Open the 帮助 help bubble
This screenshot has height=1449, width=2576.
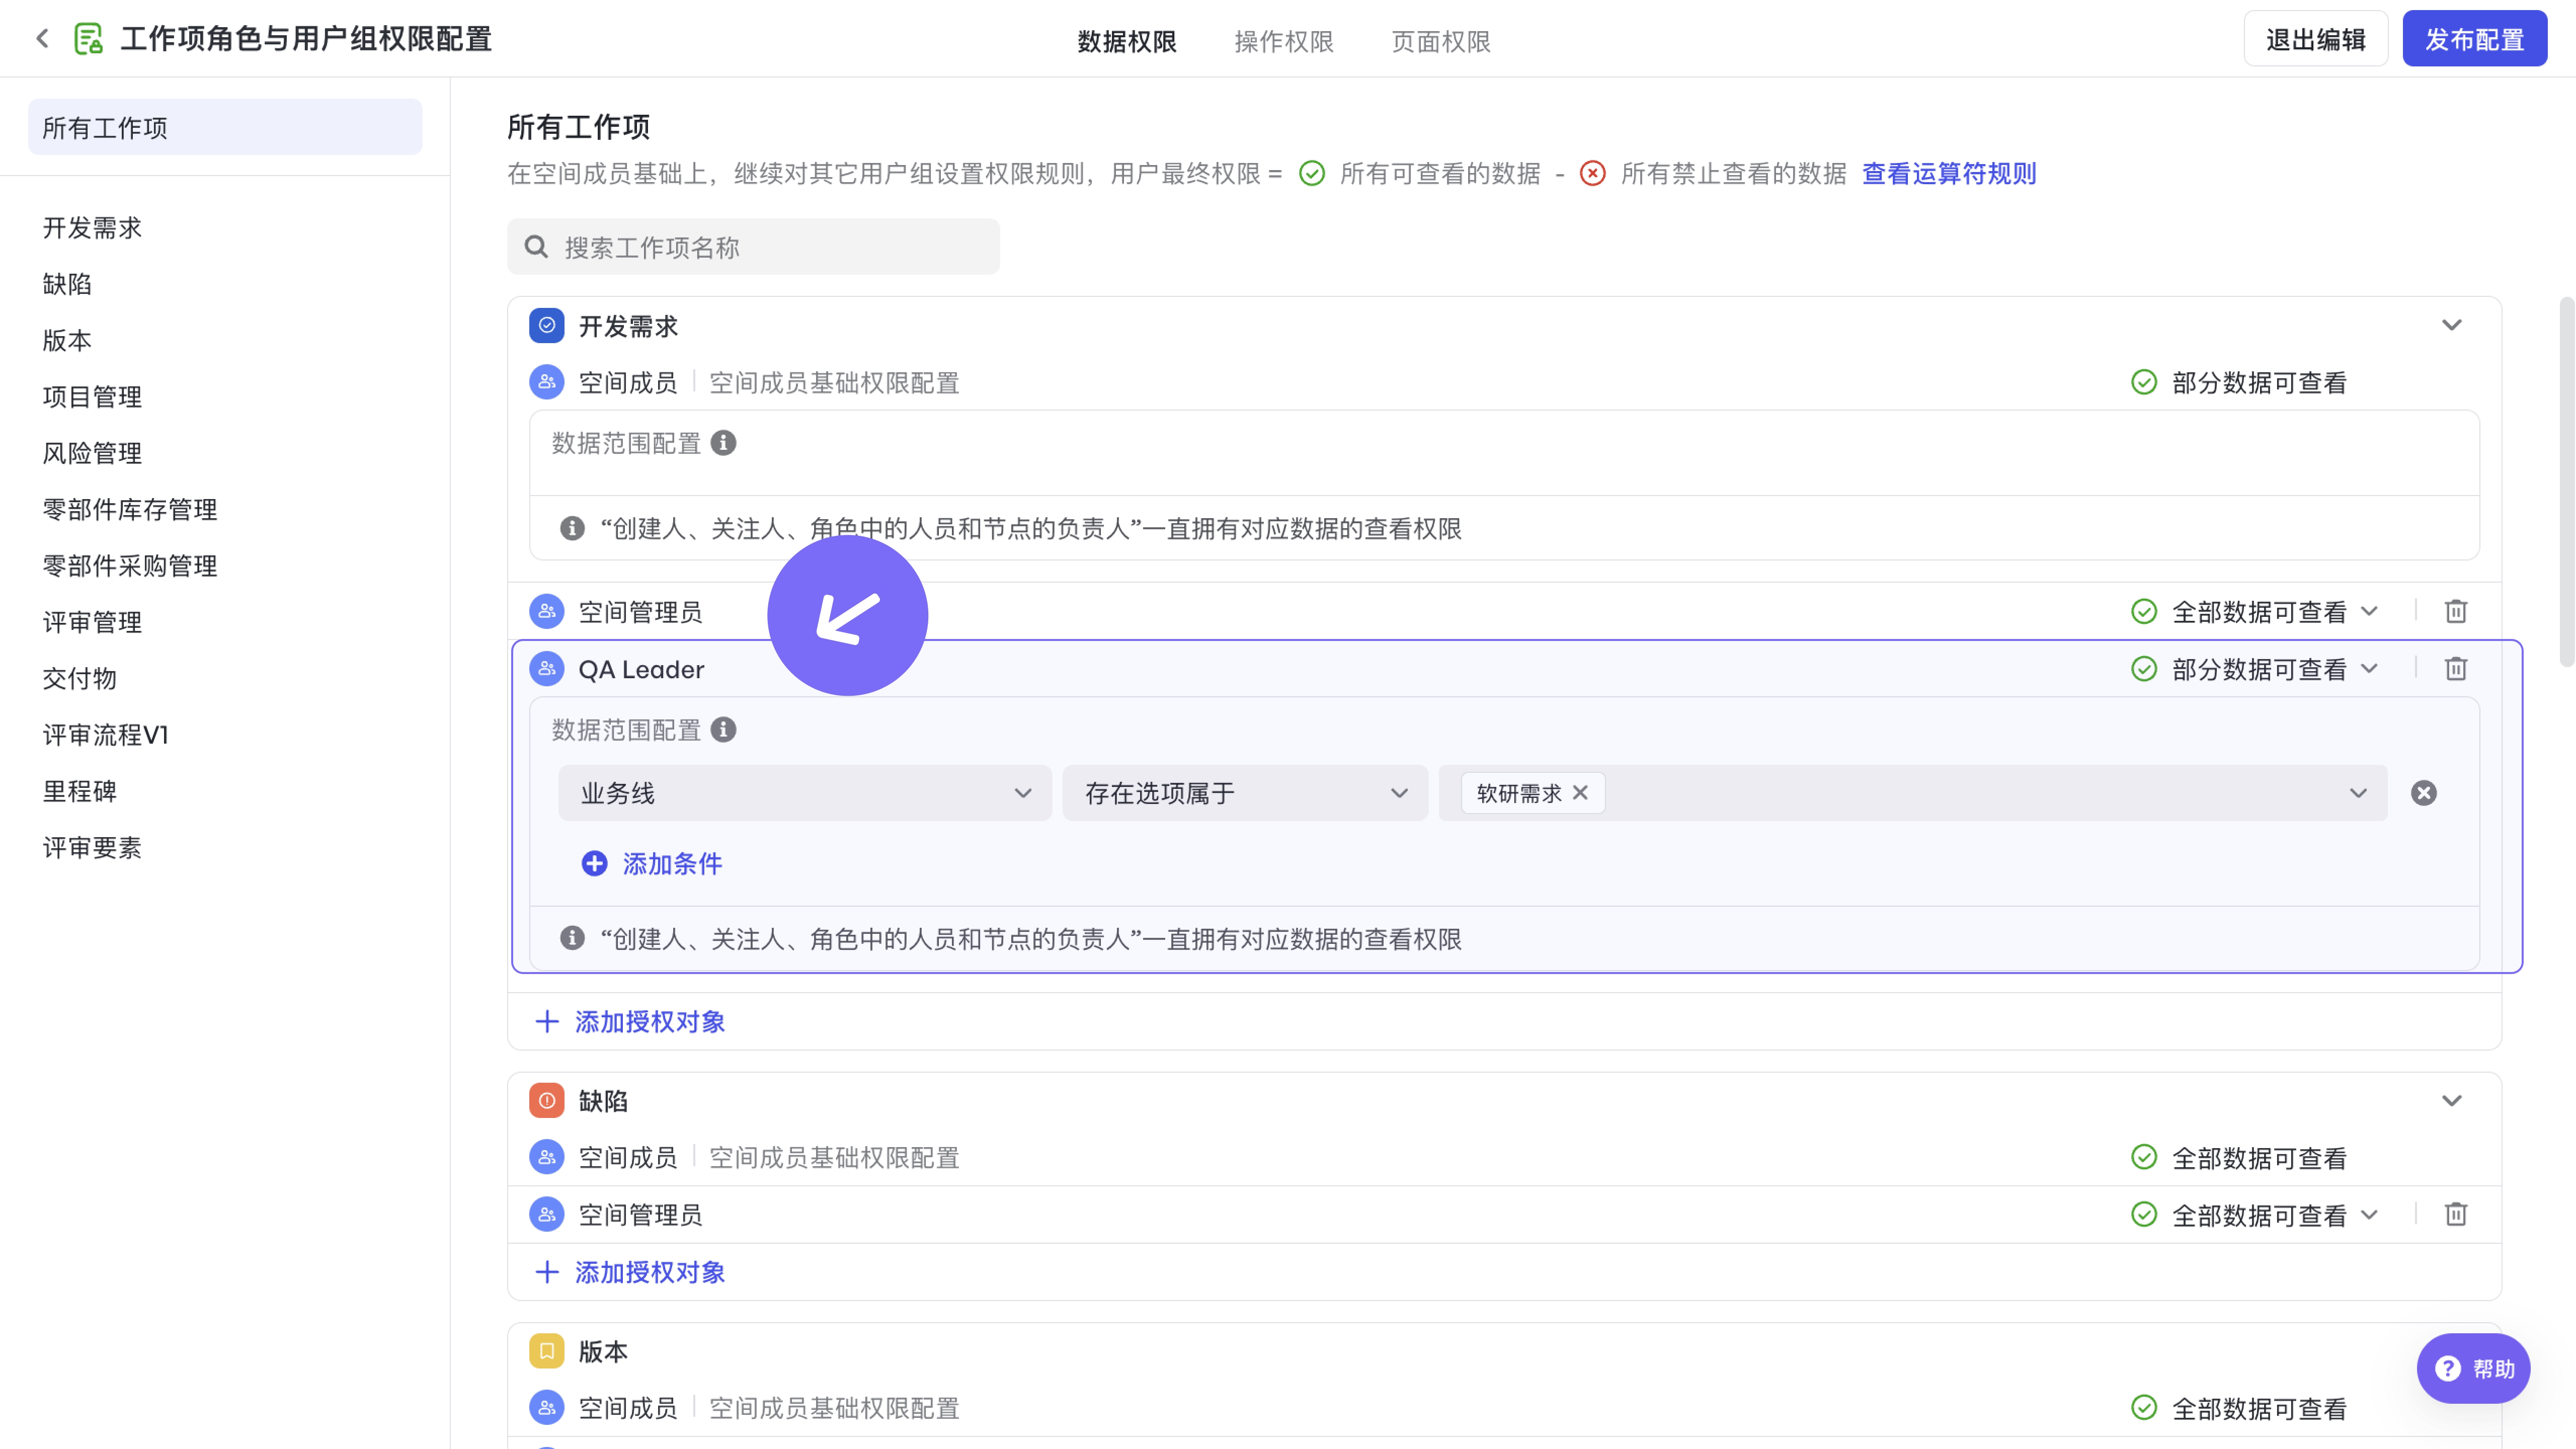[2473, 1368]
